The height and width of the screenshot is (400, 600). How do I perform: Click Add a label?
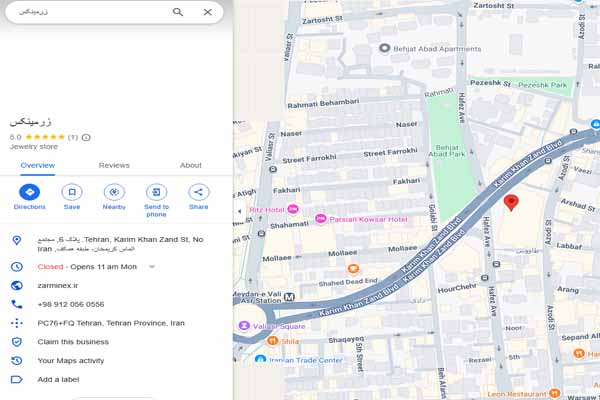(60, 379)
